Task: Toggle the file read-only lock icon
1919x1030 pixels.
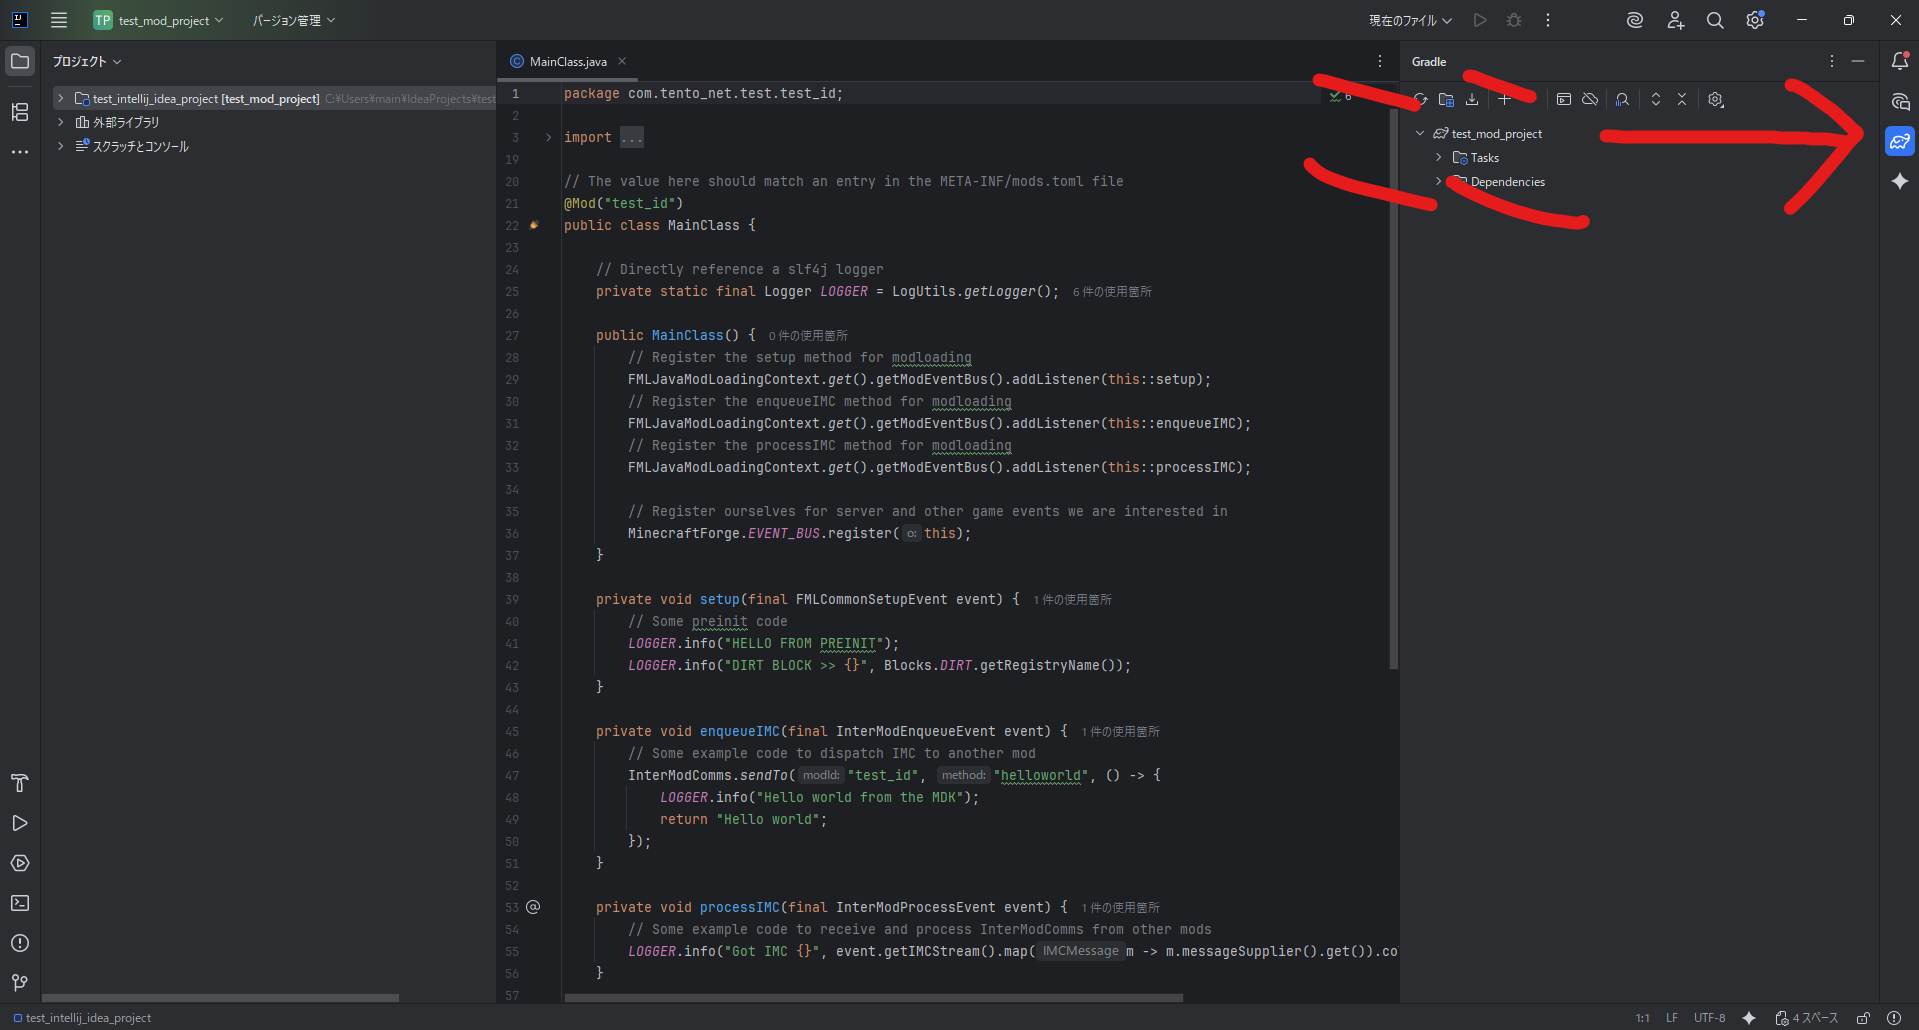Action: click(1864, 1018)
